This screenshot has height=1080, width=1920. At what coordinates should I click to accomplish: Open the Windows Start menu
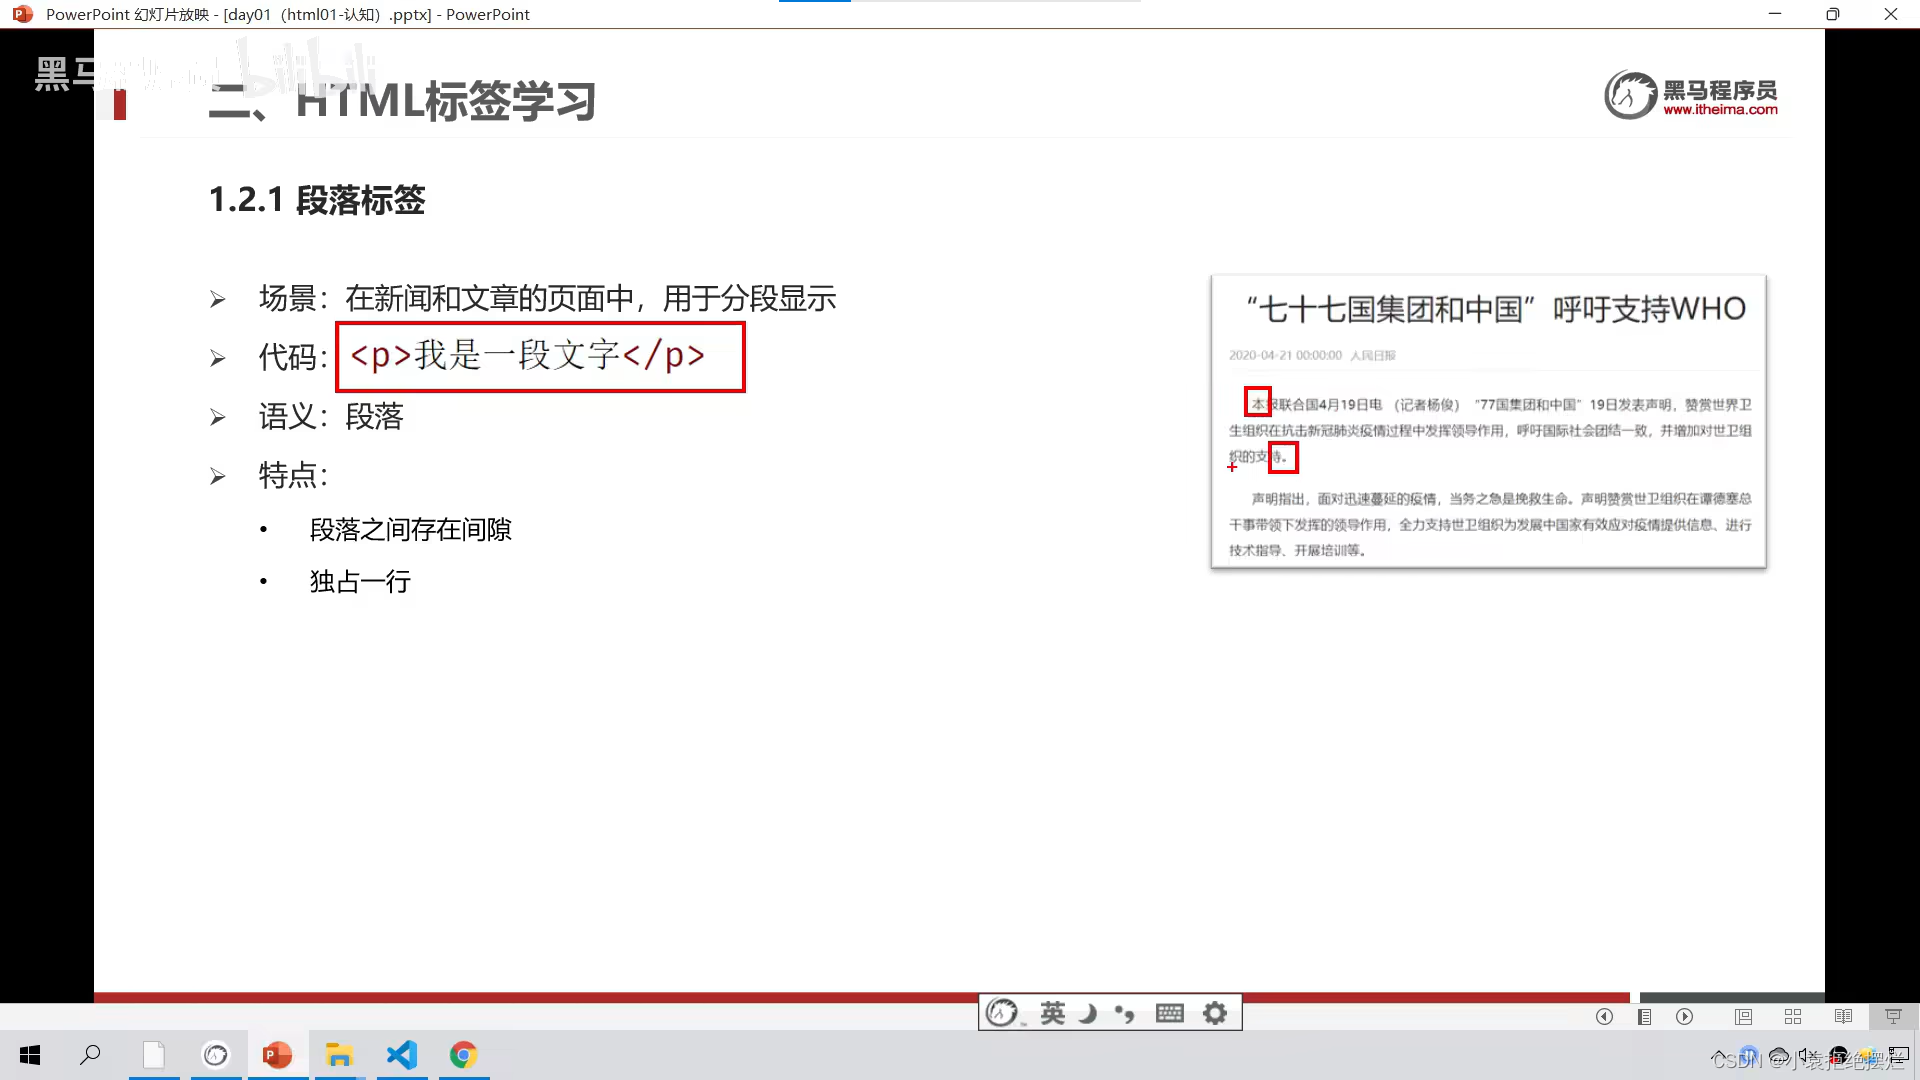[30, 1055]
